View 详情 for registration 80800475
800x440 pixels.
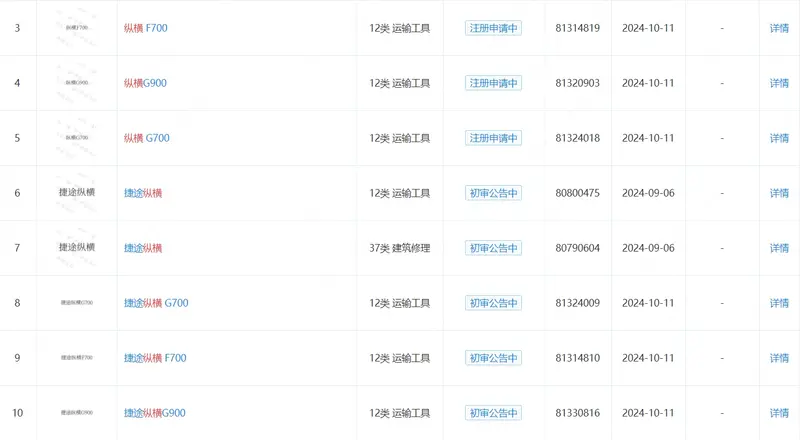[779, 193]
